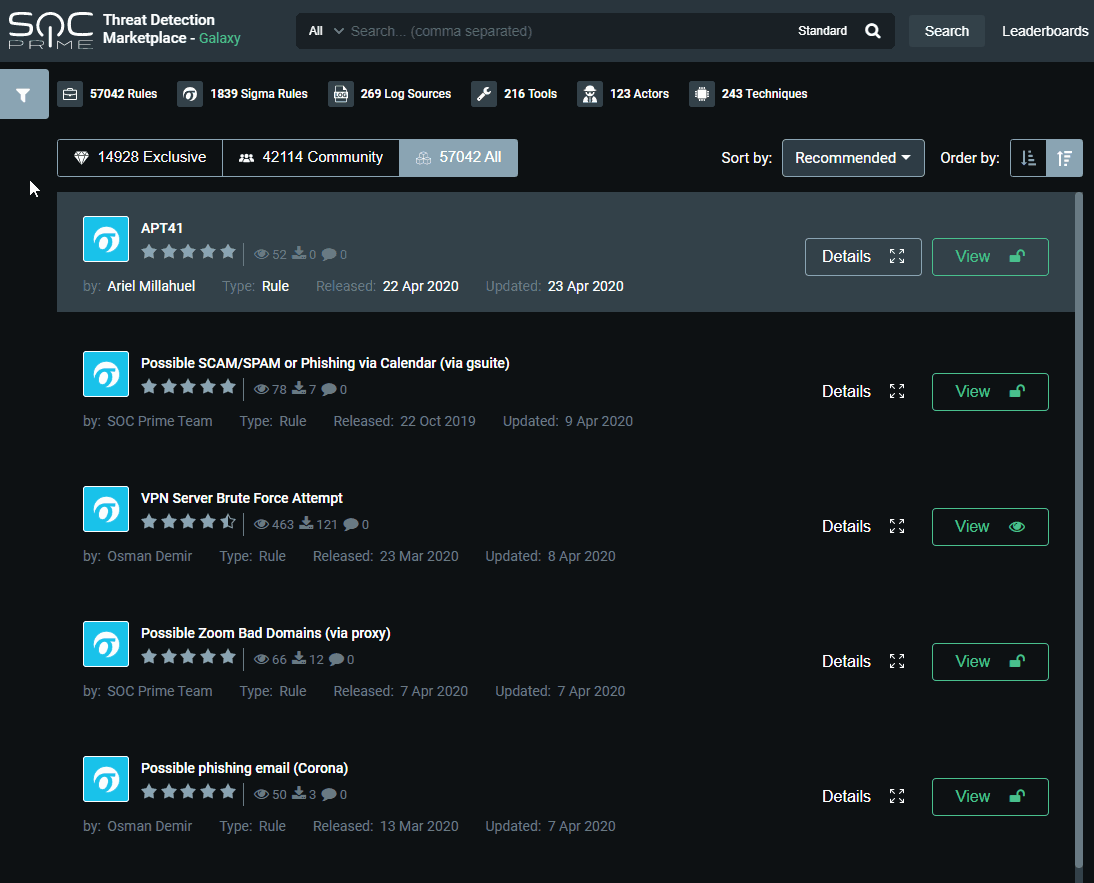
Task: Click the 216 Tools label
Action: 530,94
